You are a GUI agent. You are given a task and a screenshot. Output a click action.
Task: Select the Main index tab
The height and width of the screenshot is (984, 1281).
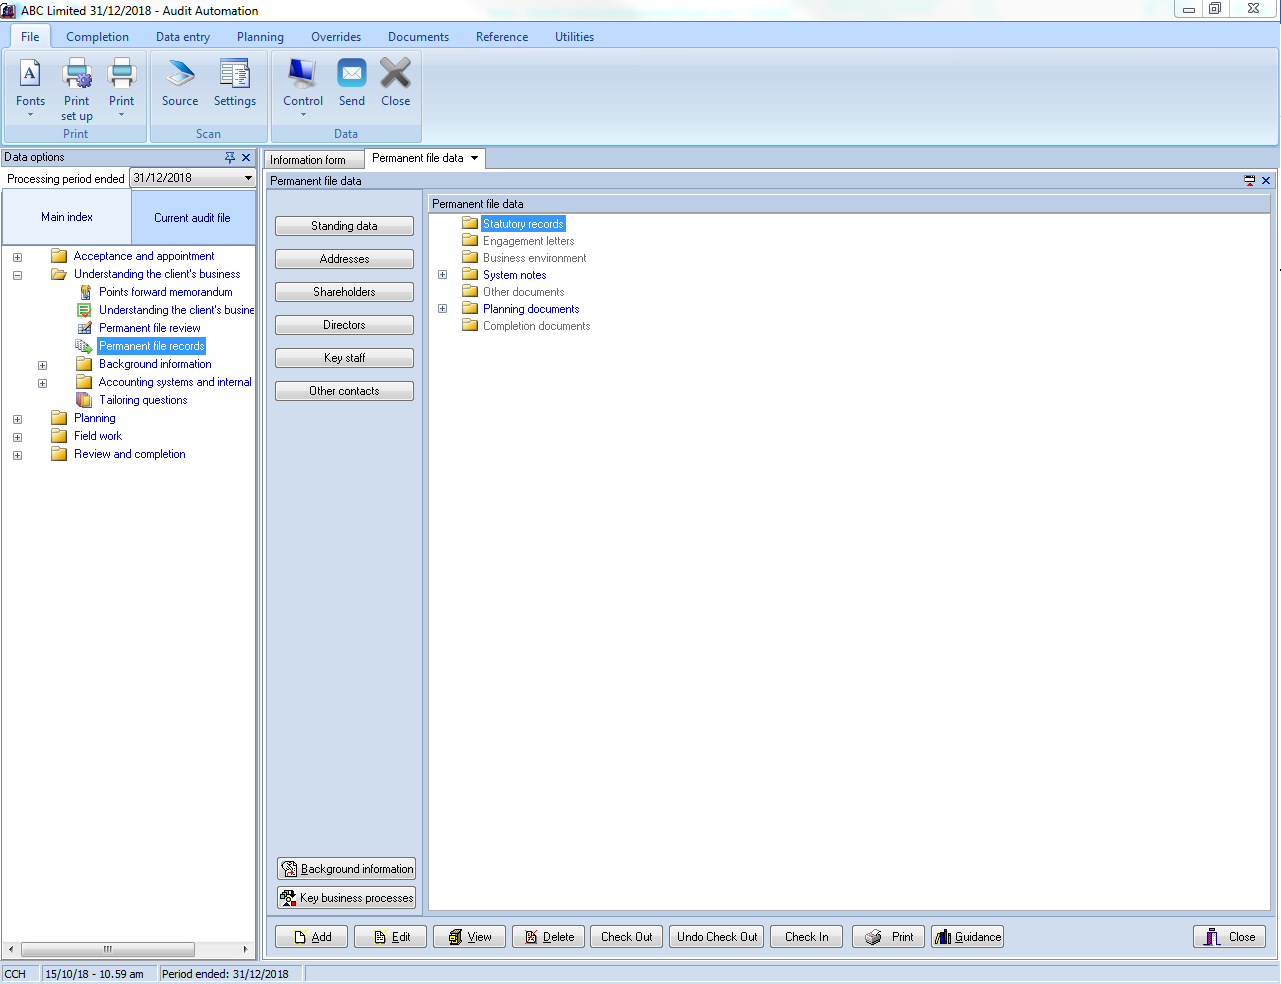67,217
